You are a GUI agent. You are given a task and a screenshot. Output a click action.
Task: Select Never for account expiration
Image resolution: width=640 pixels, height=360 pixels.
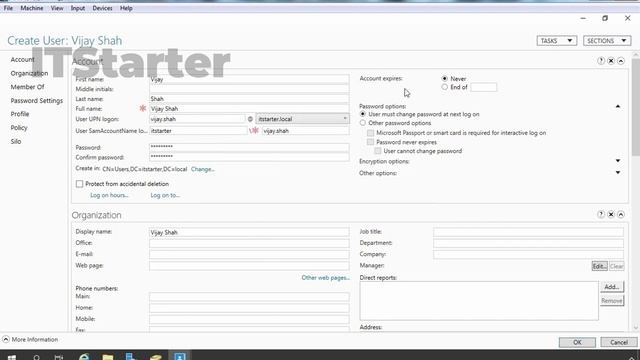click(x=444, y=78)
